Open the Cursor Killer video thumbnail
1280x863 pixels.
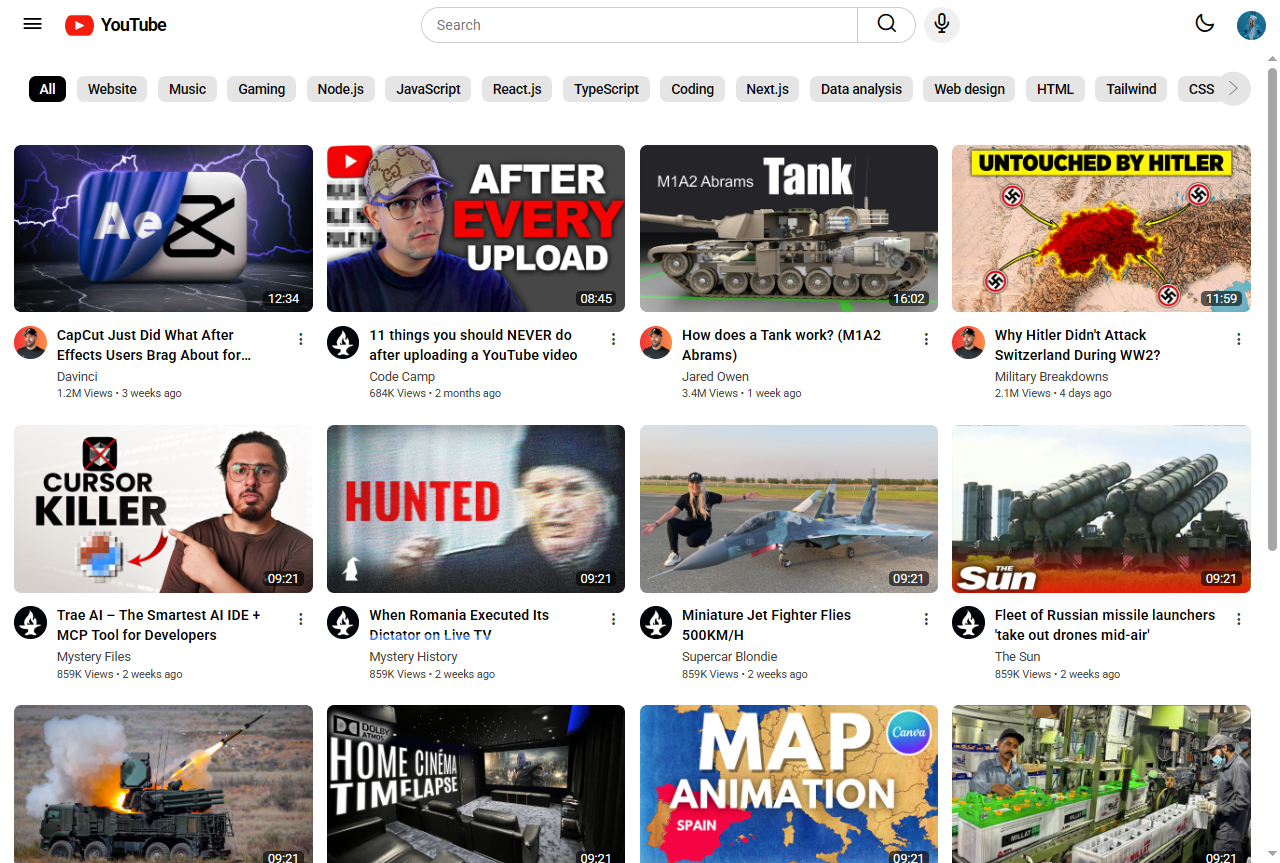click(163, 509)
